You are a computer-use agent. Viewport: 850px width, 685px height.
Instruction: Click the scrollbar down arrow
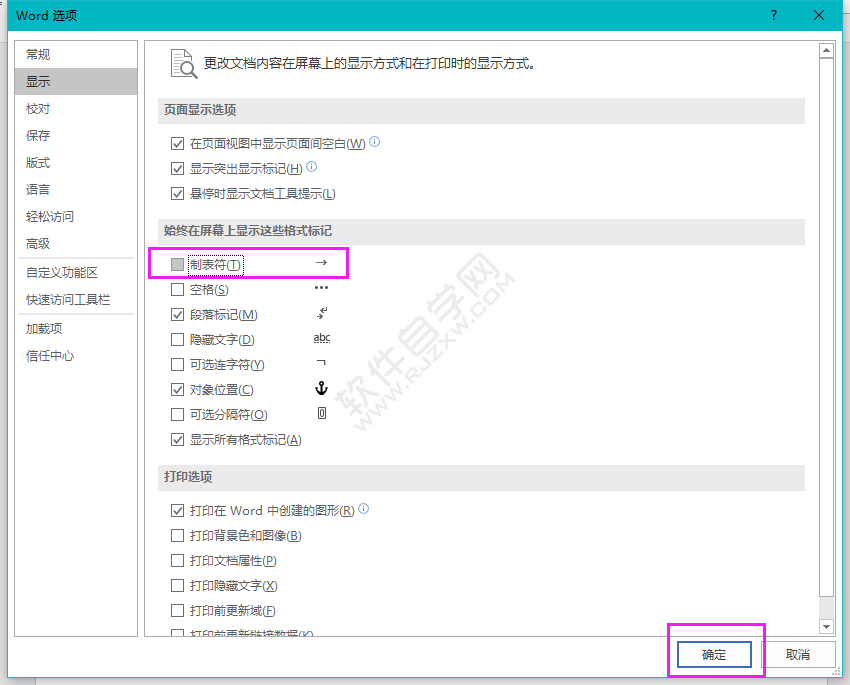(826, 625)
